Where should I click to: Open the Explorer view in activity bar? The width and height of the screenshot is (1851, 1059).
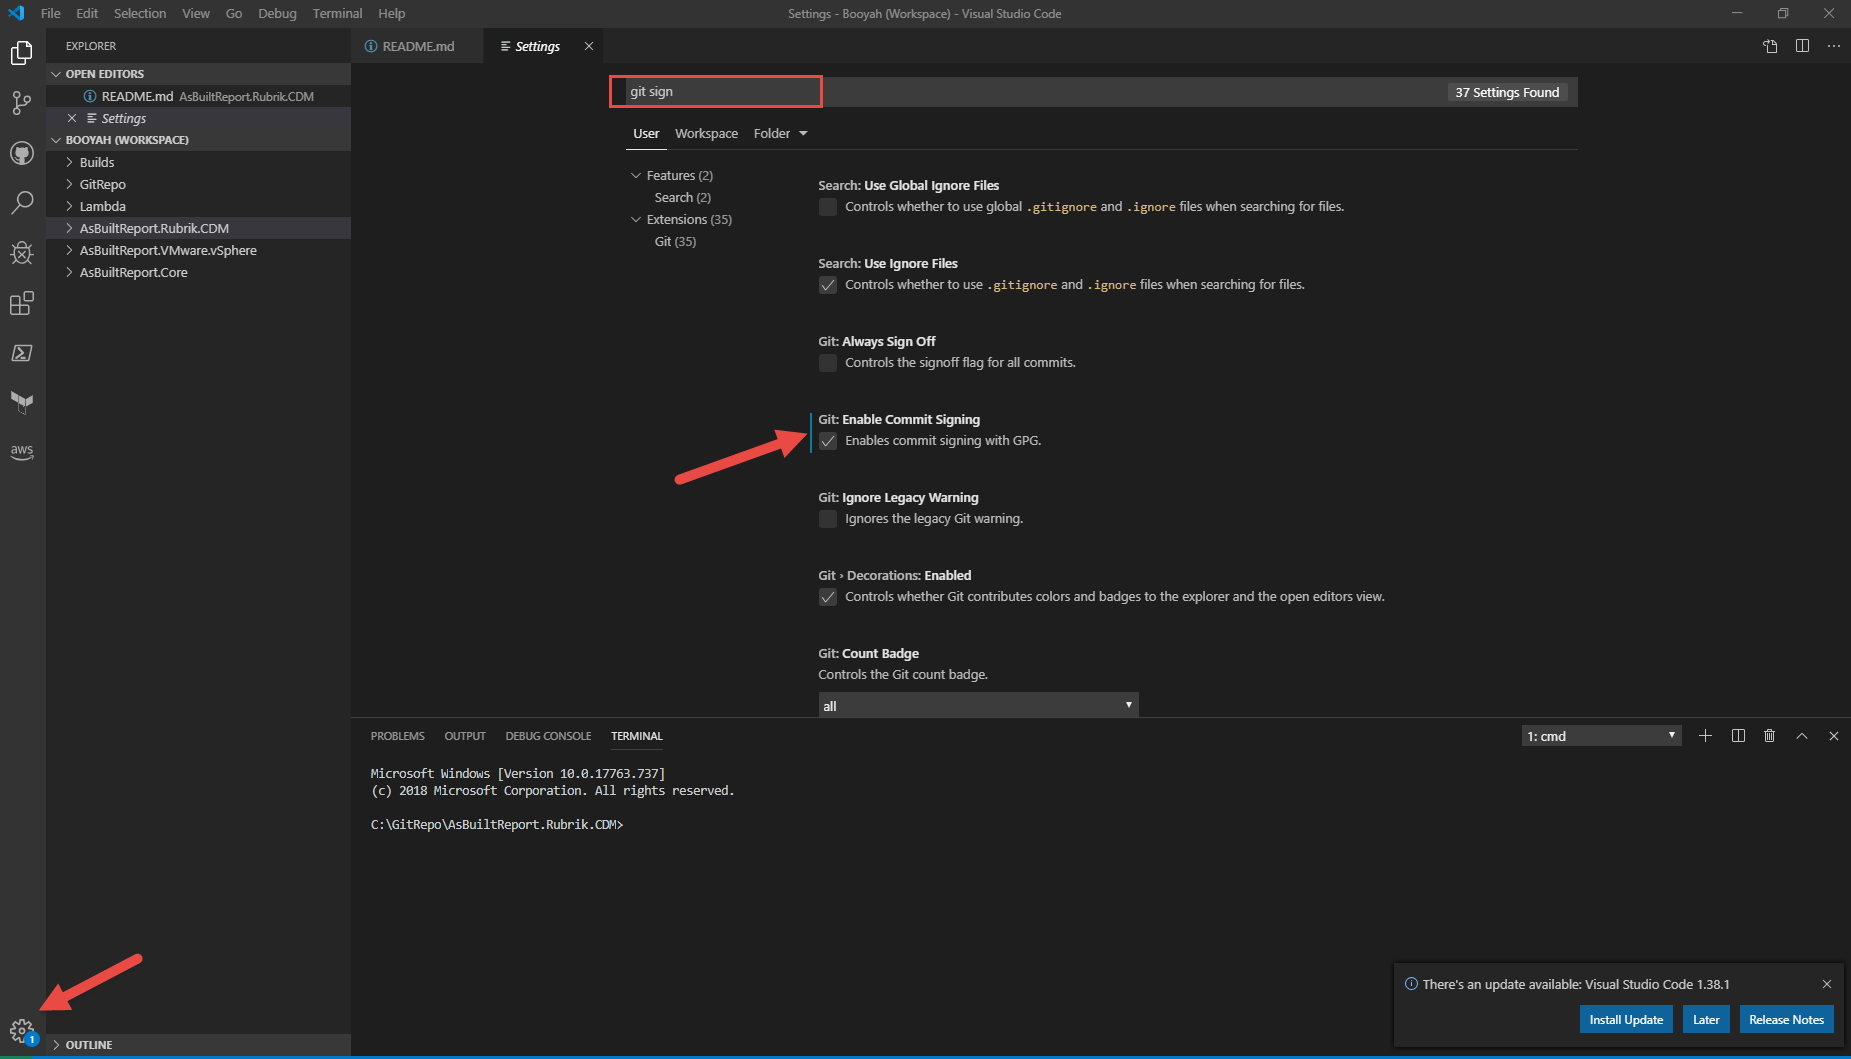pyautogui.click(x=22, y=53)
